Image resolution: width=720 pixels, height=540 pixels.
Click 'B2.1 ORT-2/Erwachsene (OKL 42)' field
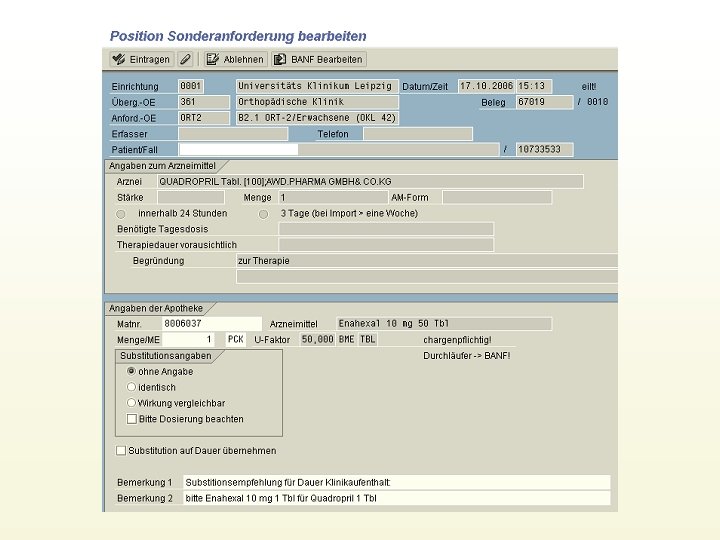[x=317, y=118]
